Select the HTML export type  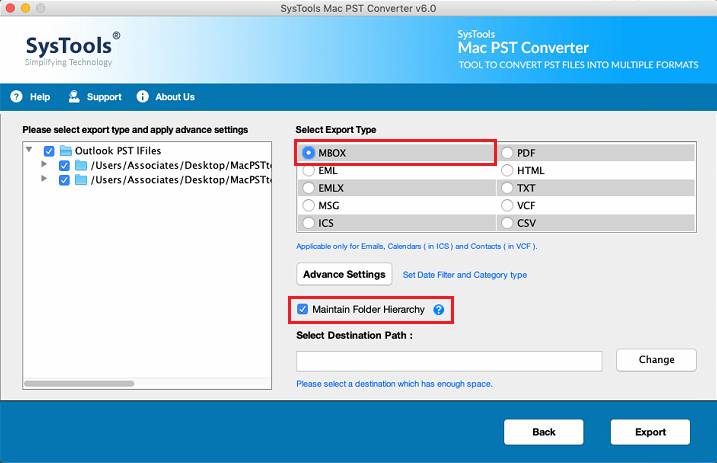click(x=507, y=170)
